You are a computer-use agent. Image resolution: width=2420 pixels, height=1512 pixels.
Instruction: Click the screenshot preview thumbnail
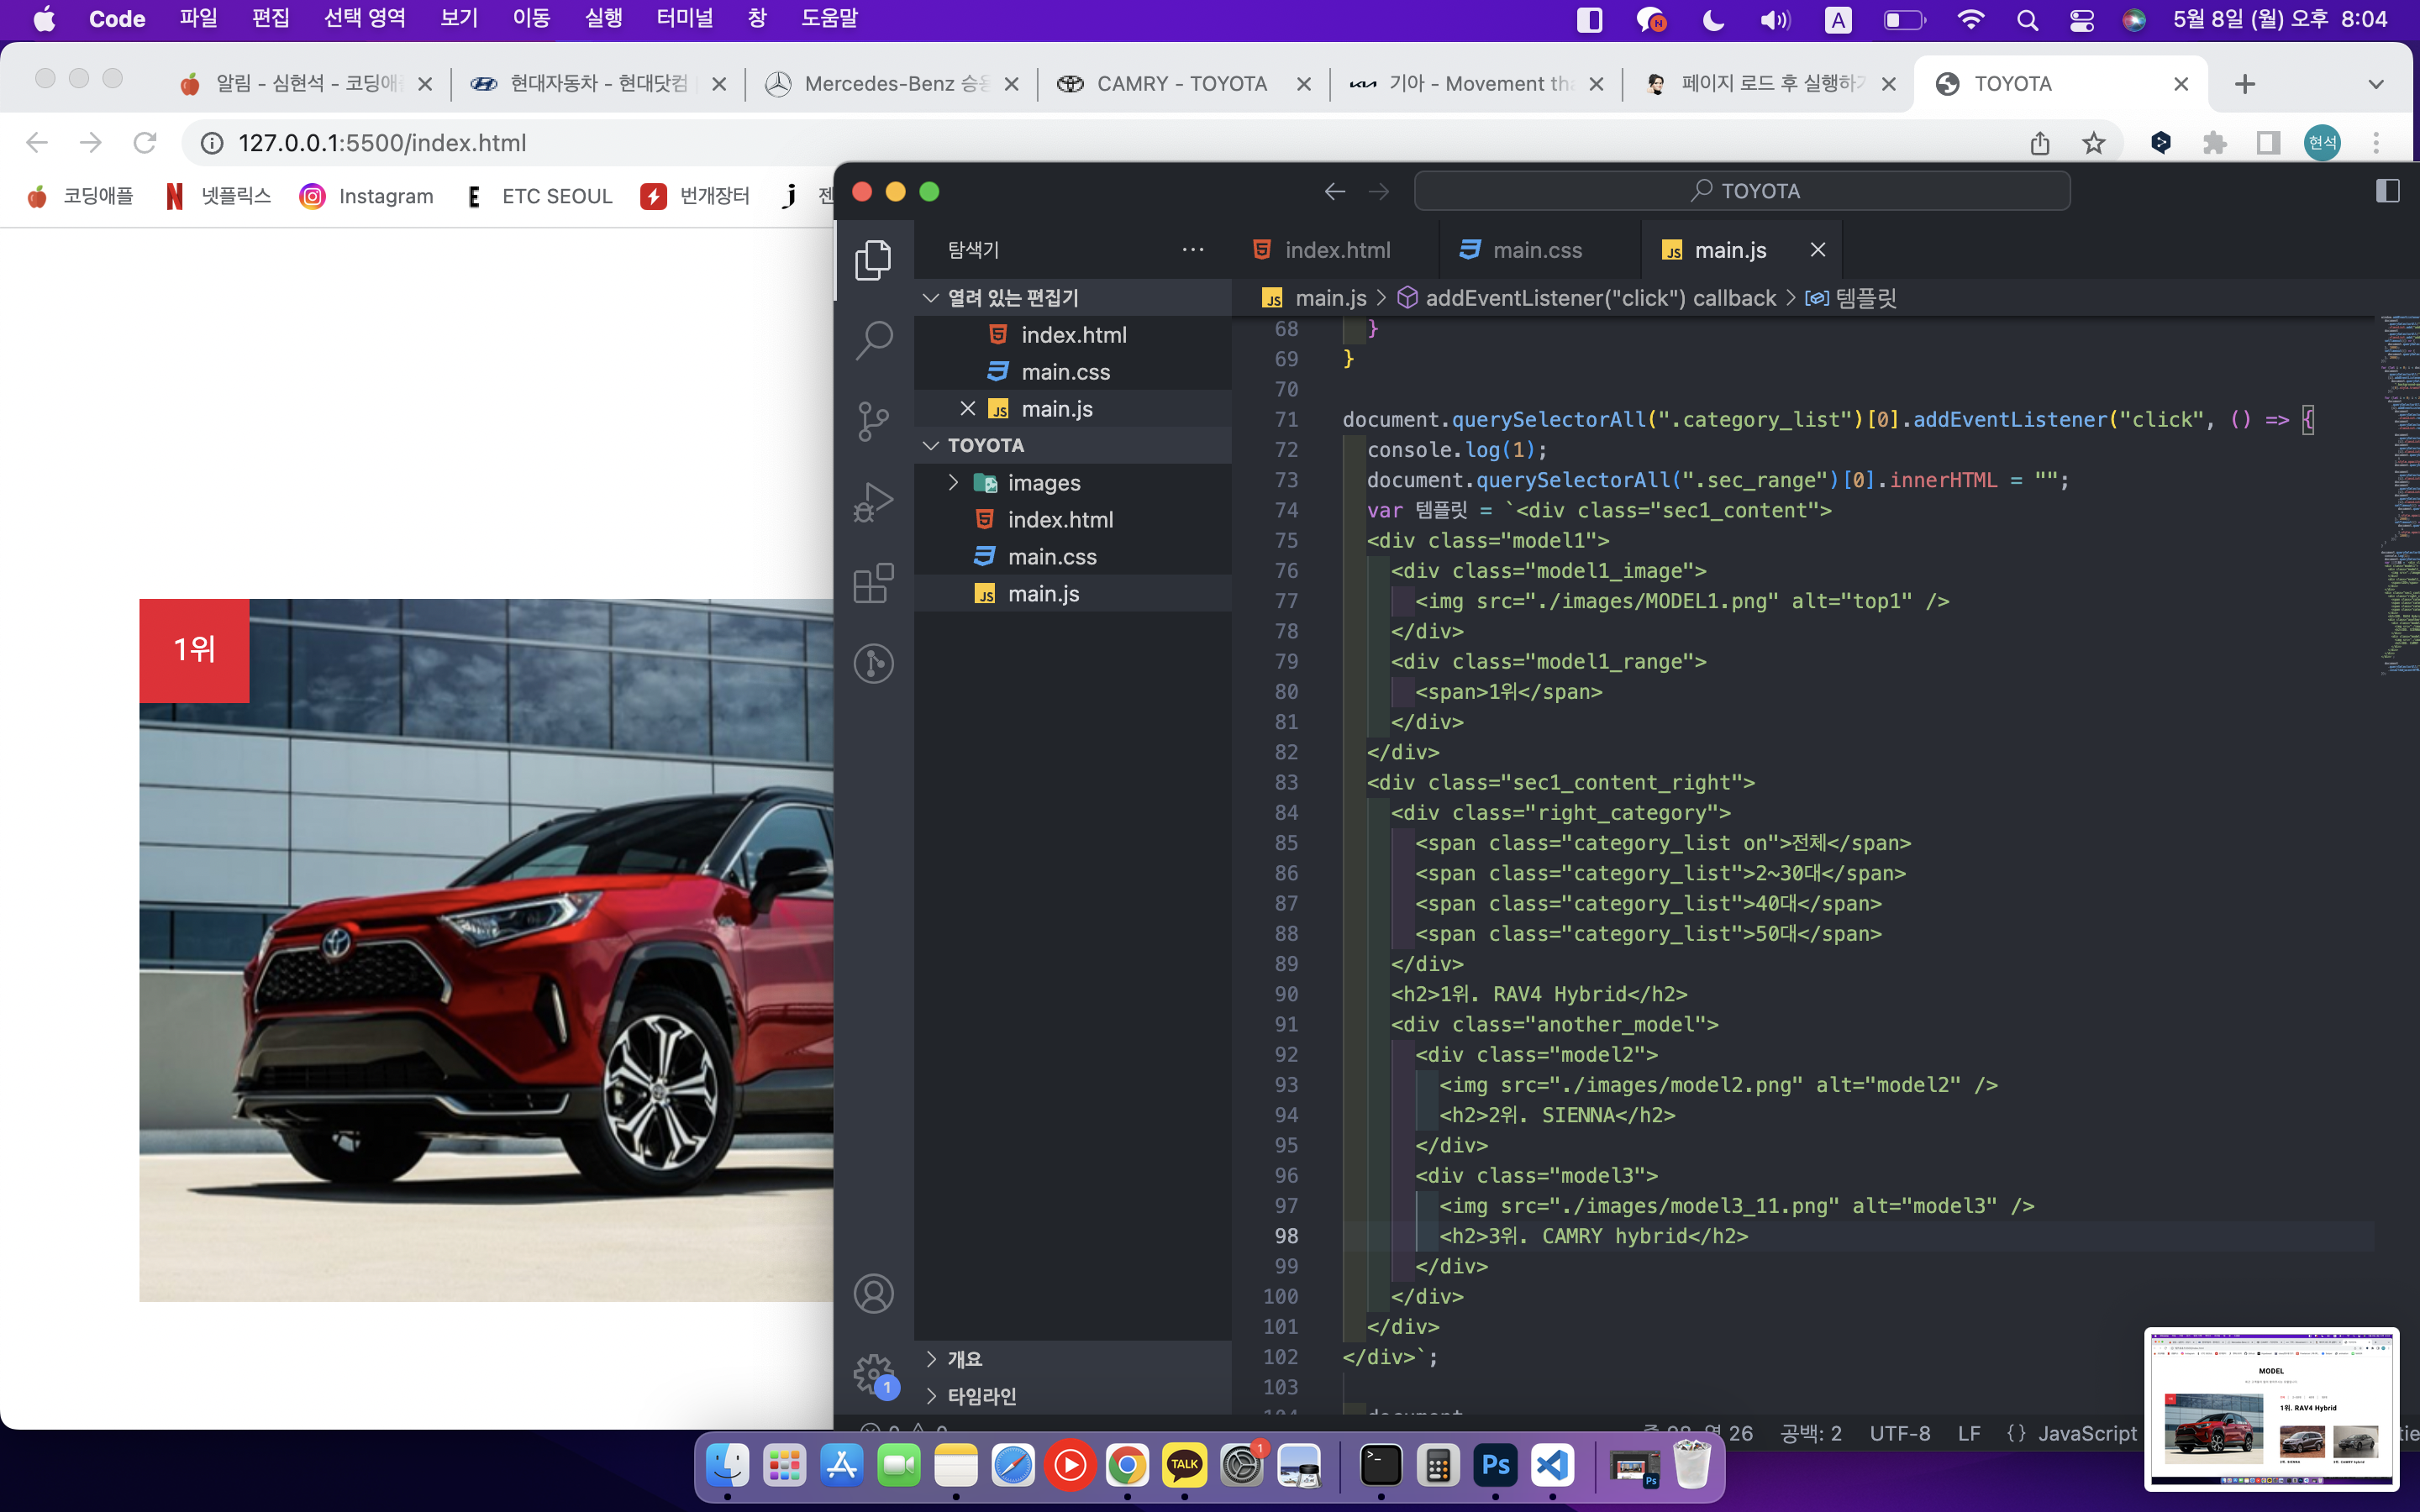click(2271, 1408)
